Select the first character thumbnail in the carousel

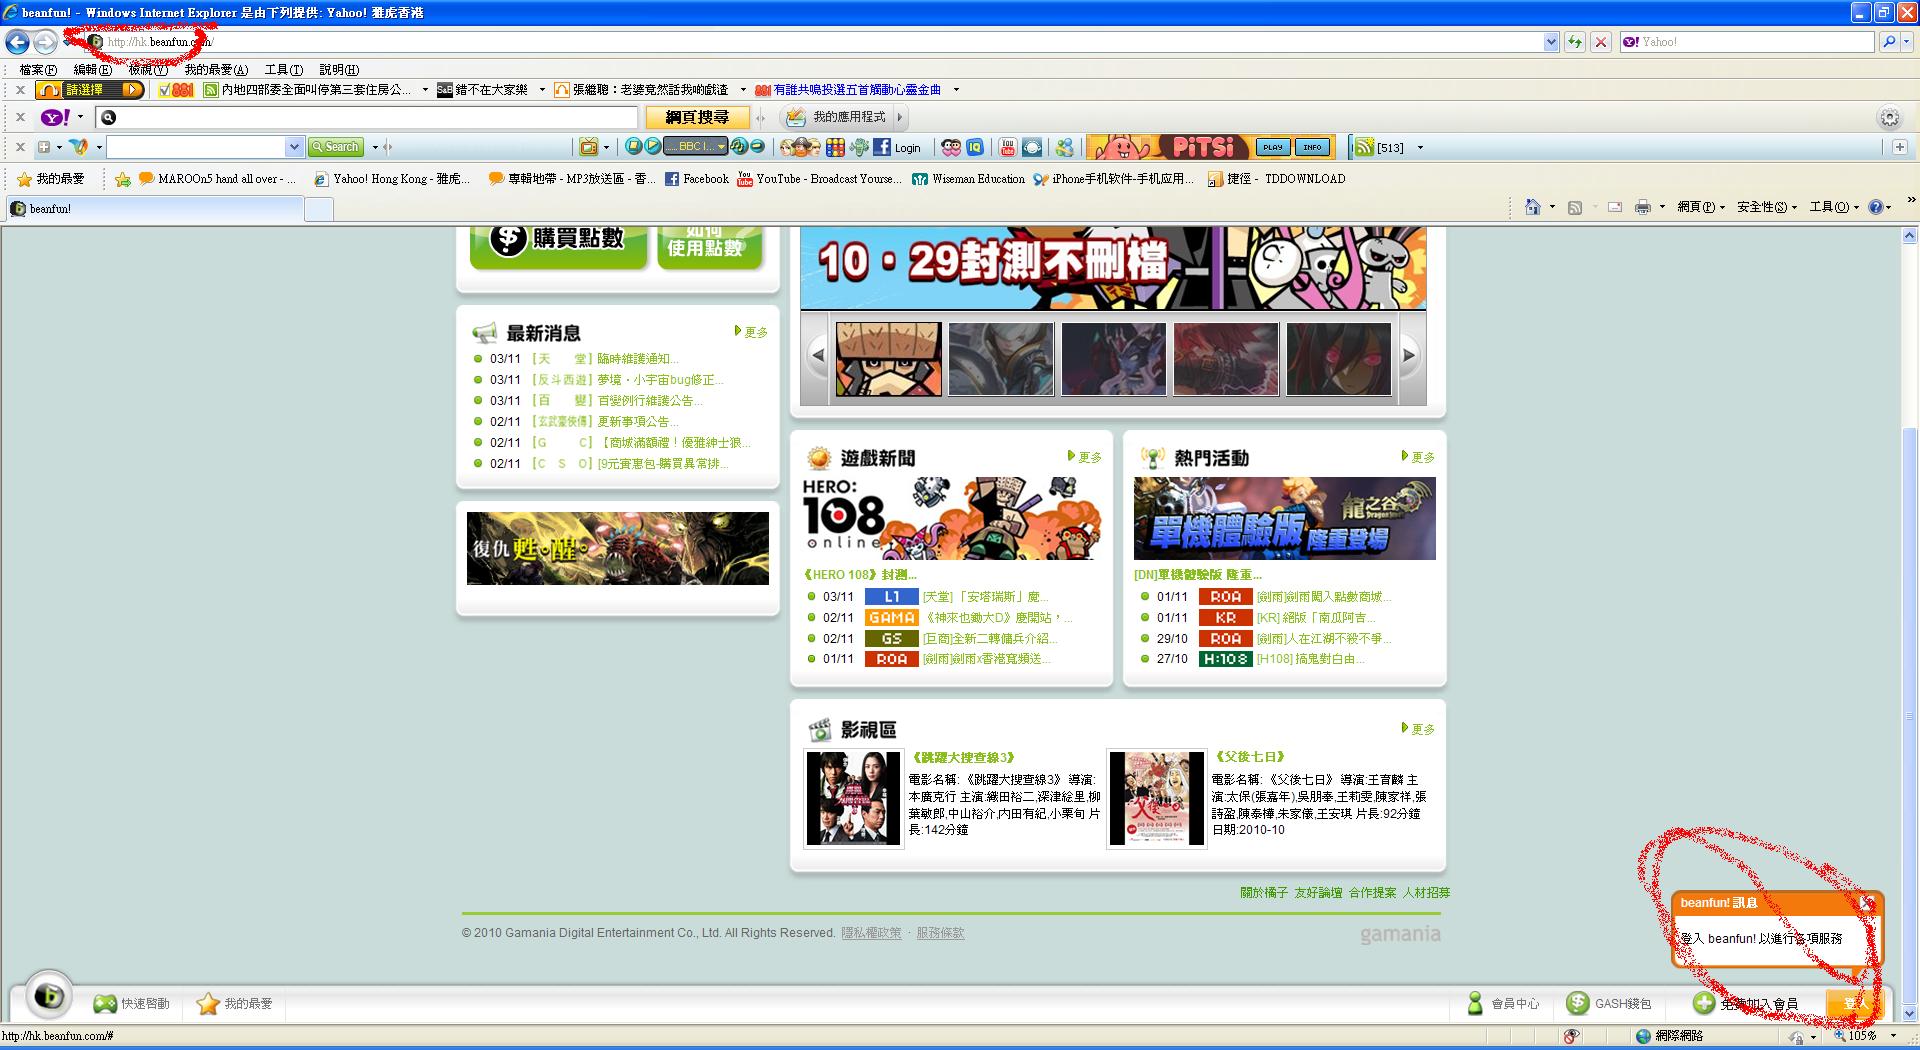click(x=888, y=358)
